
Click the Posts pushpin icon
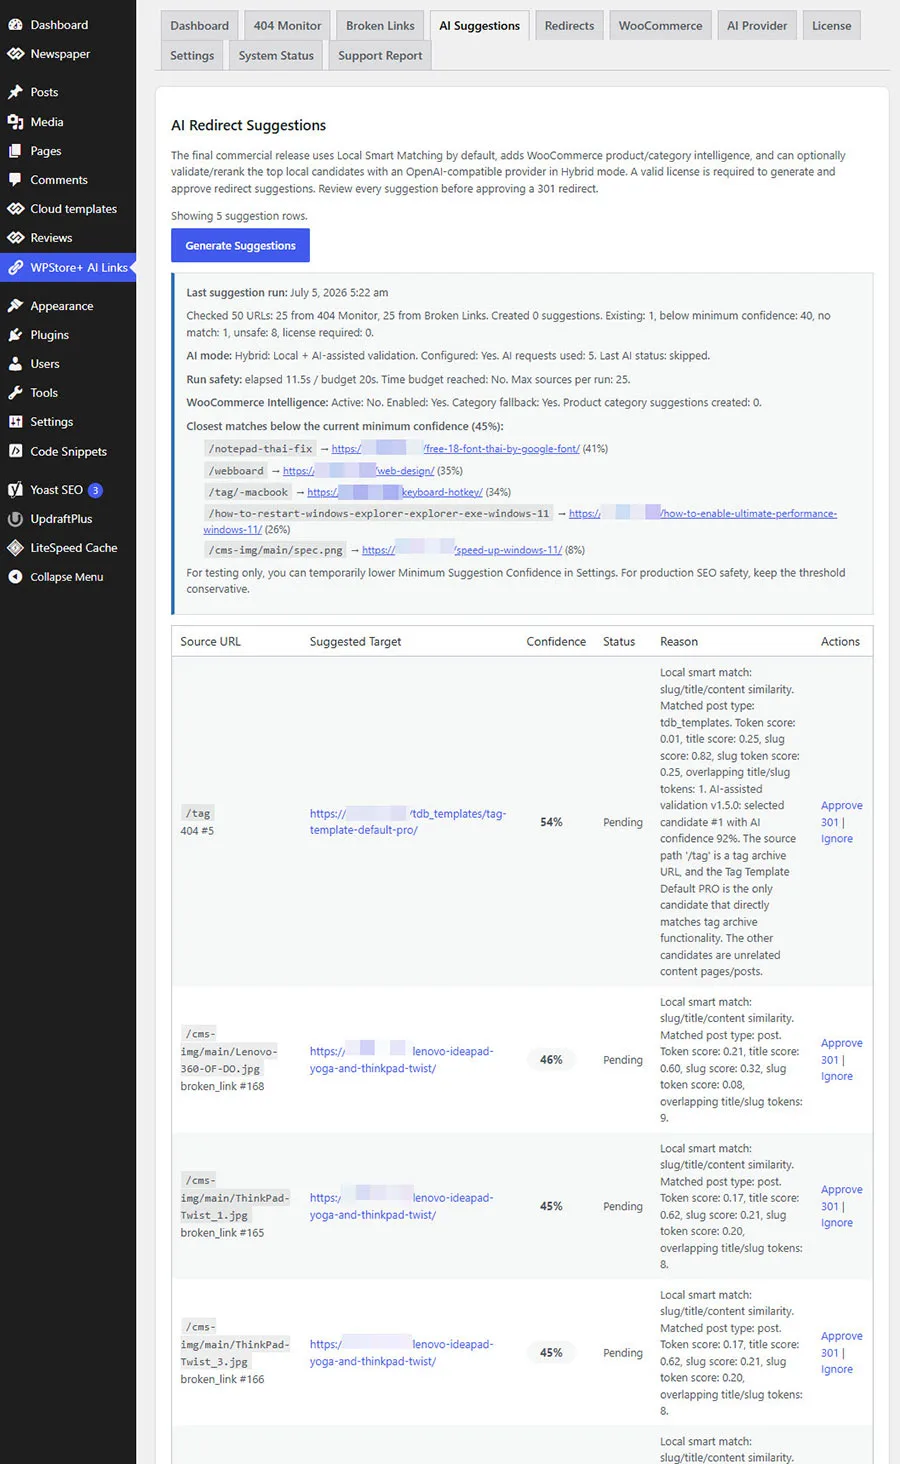click(15, 92)
